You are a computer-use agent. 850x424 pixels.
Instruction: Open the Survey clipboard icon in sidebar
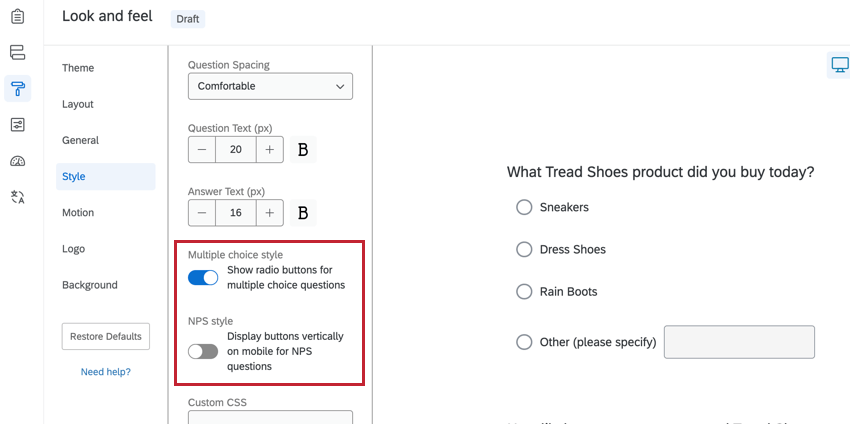coord(17,16)
